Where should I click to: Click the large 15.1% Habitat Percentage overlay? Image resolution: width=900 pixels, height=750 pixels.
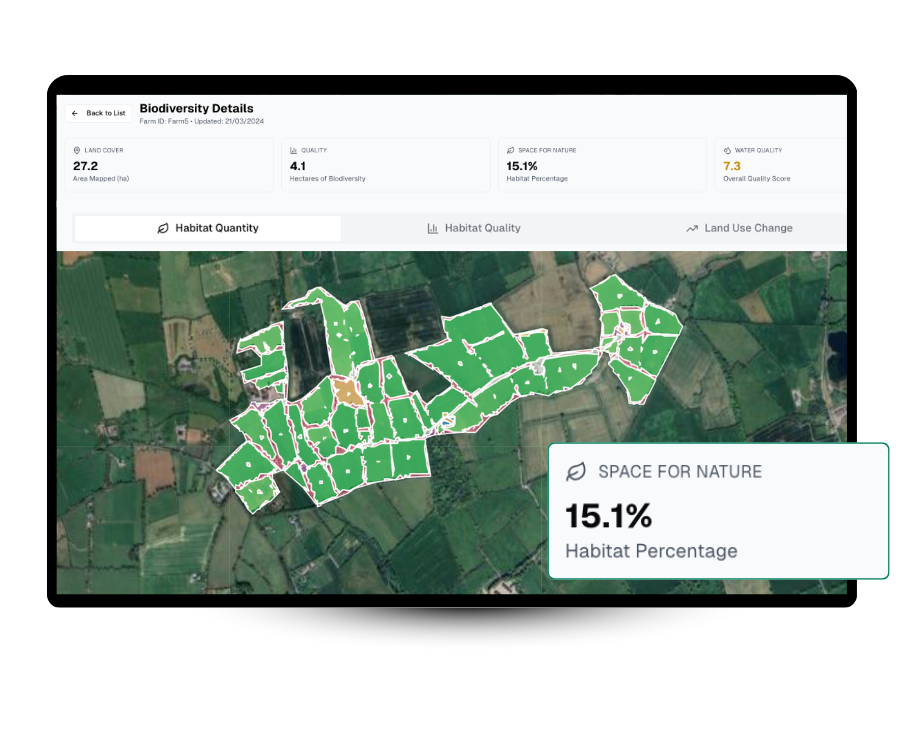point(718,511)
